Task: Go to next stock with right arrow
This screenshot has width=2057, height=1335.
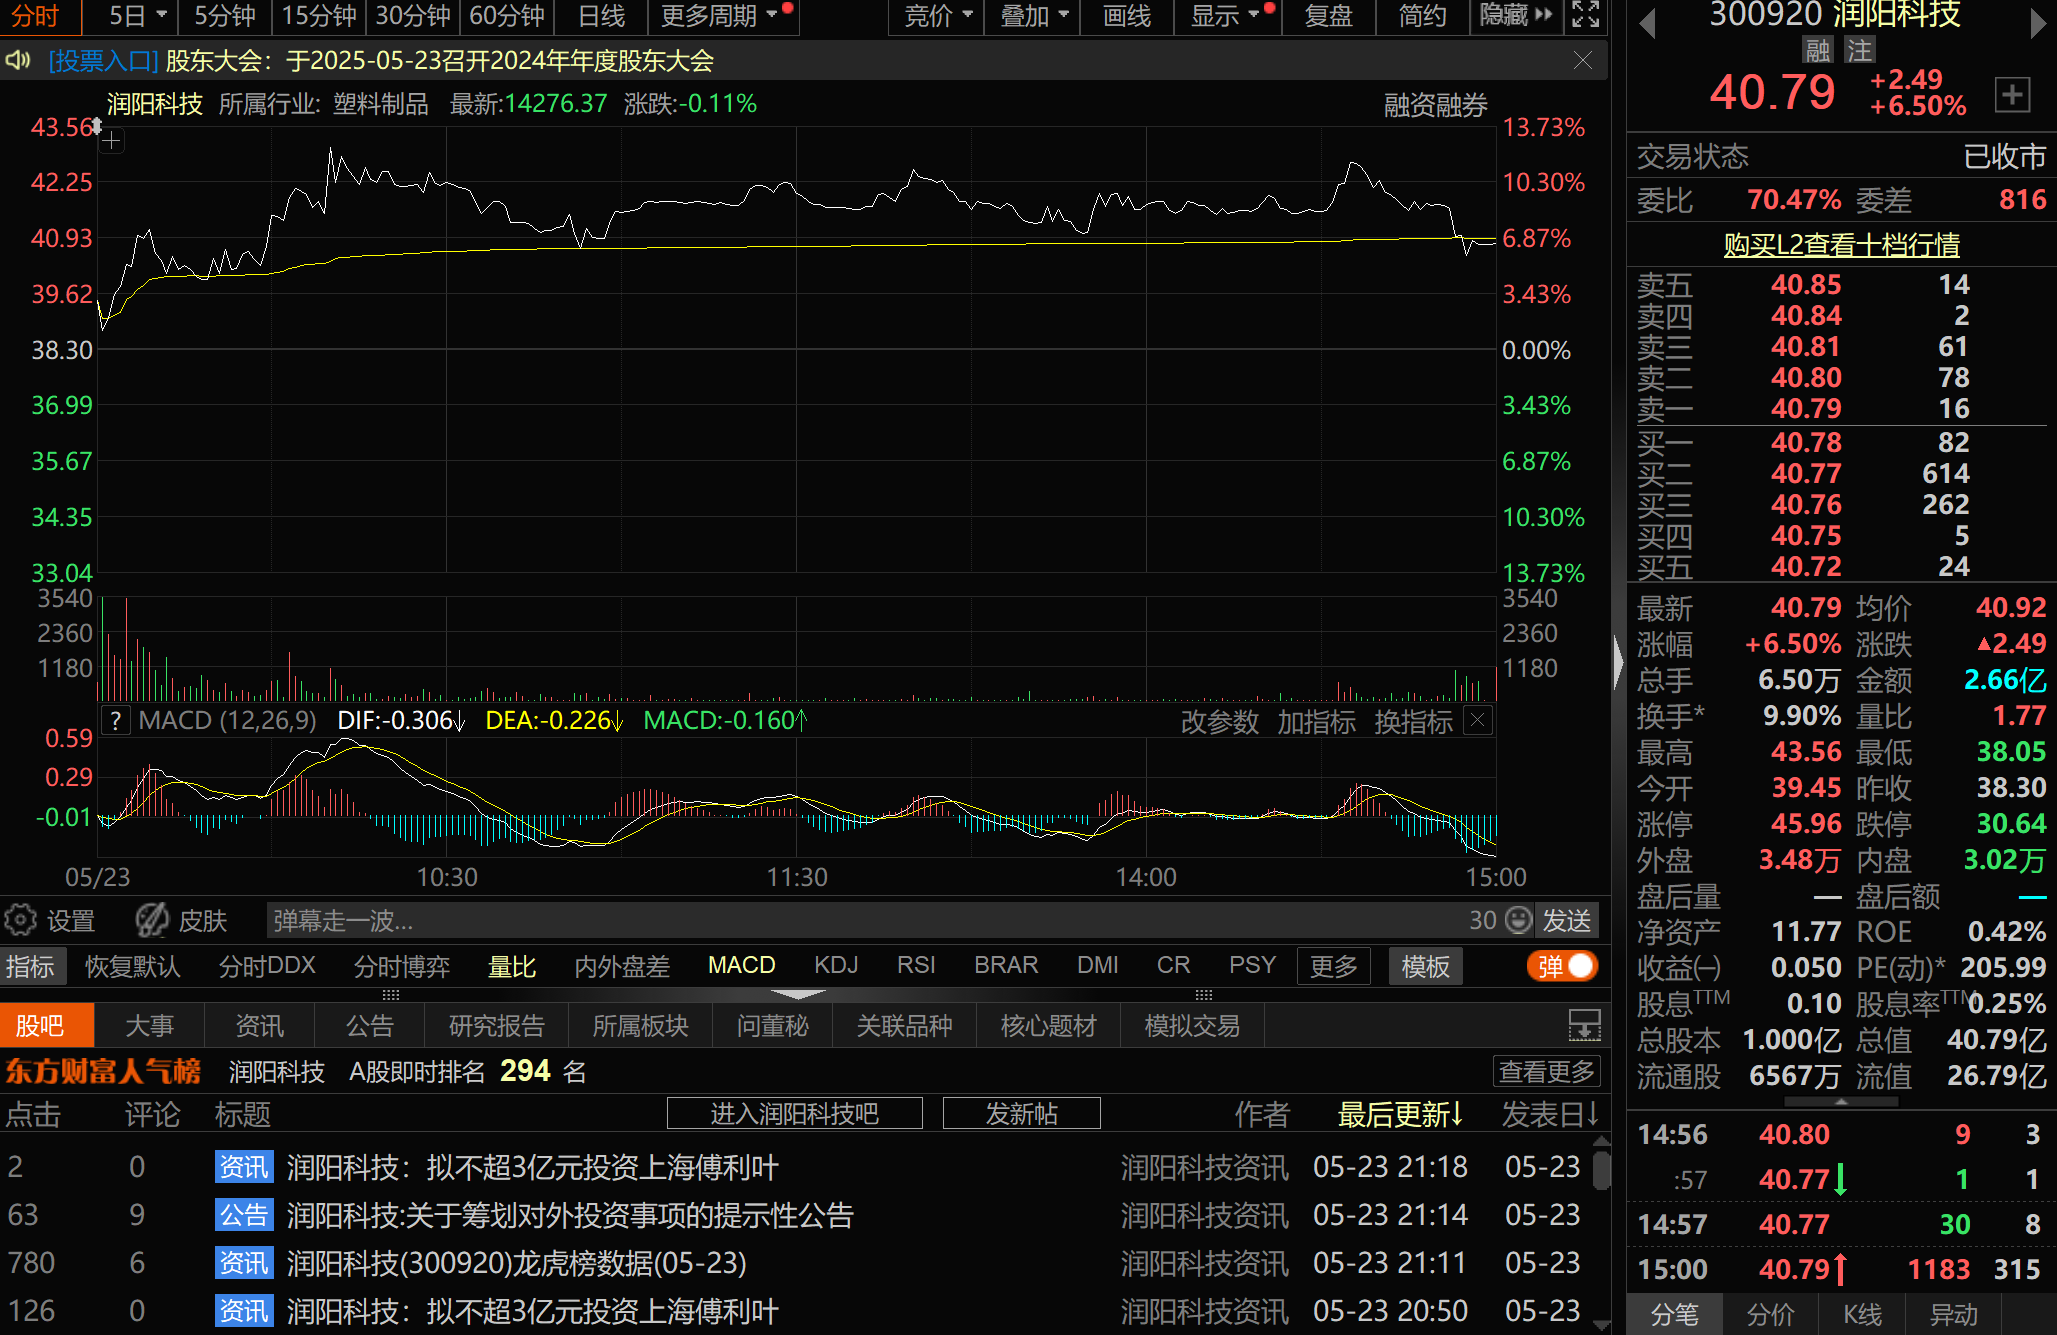Action: pos(2037,22)
